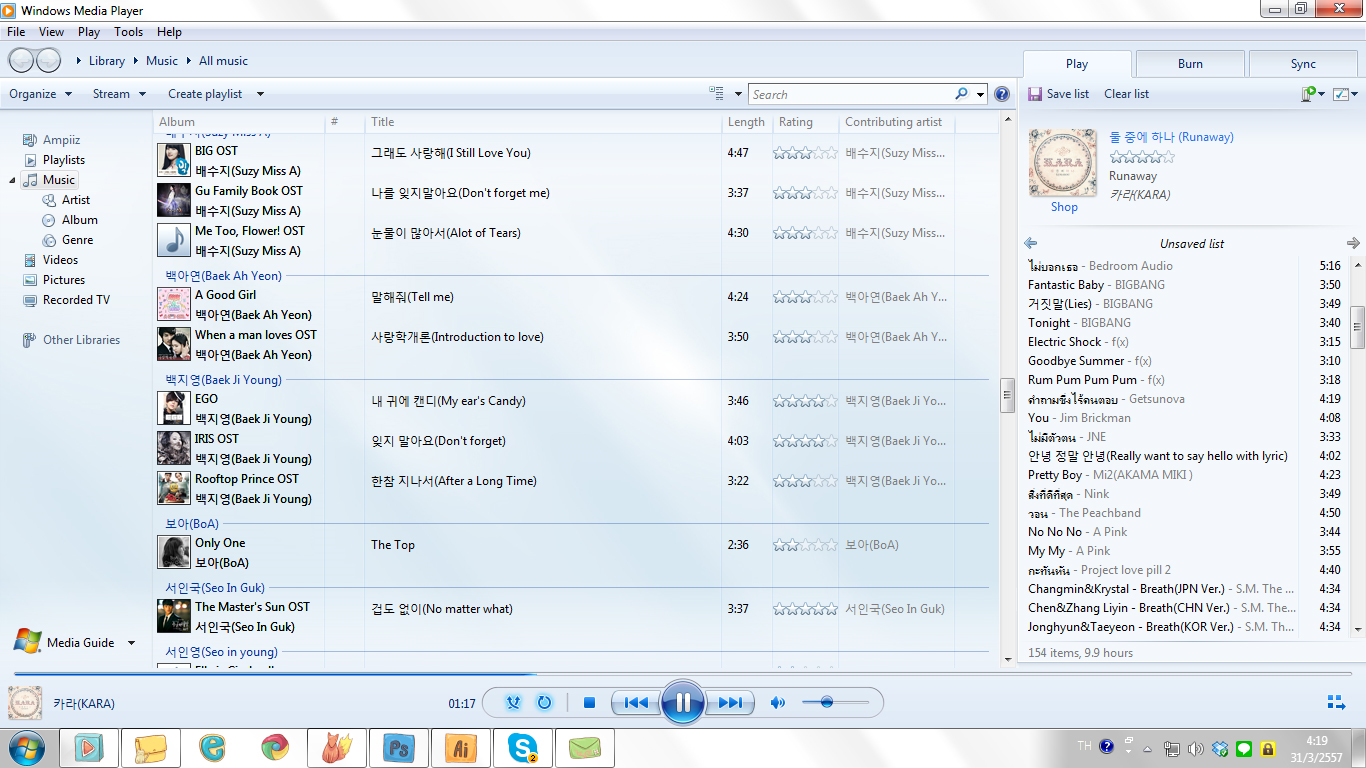Click the search magnifier icon
The image size is (1366, 768).
pyautogui.click(x=962, y=94)
